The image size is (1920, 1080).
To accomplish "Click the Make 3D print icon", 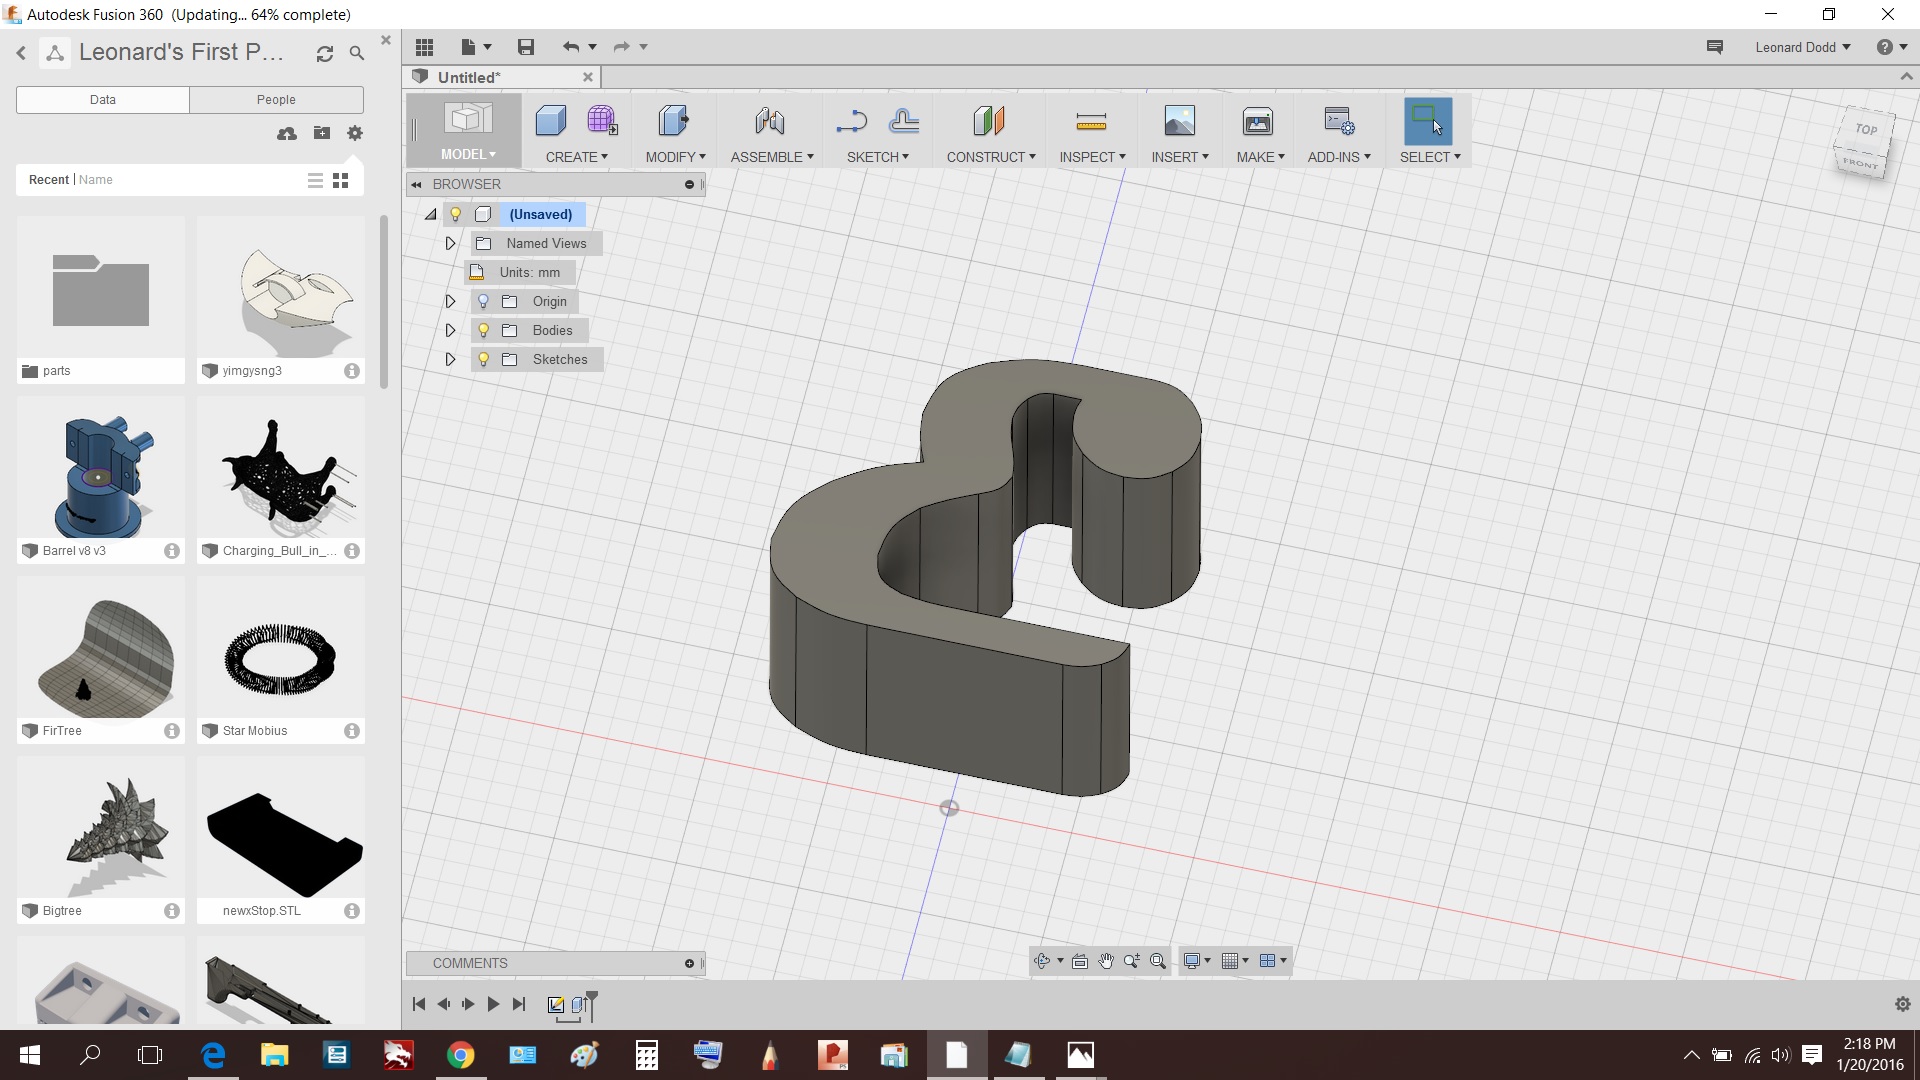I will (x=1258, y=121).
